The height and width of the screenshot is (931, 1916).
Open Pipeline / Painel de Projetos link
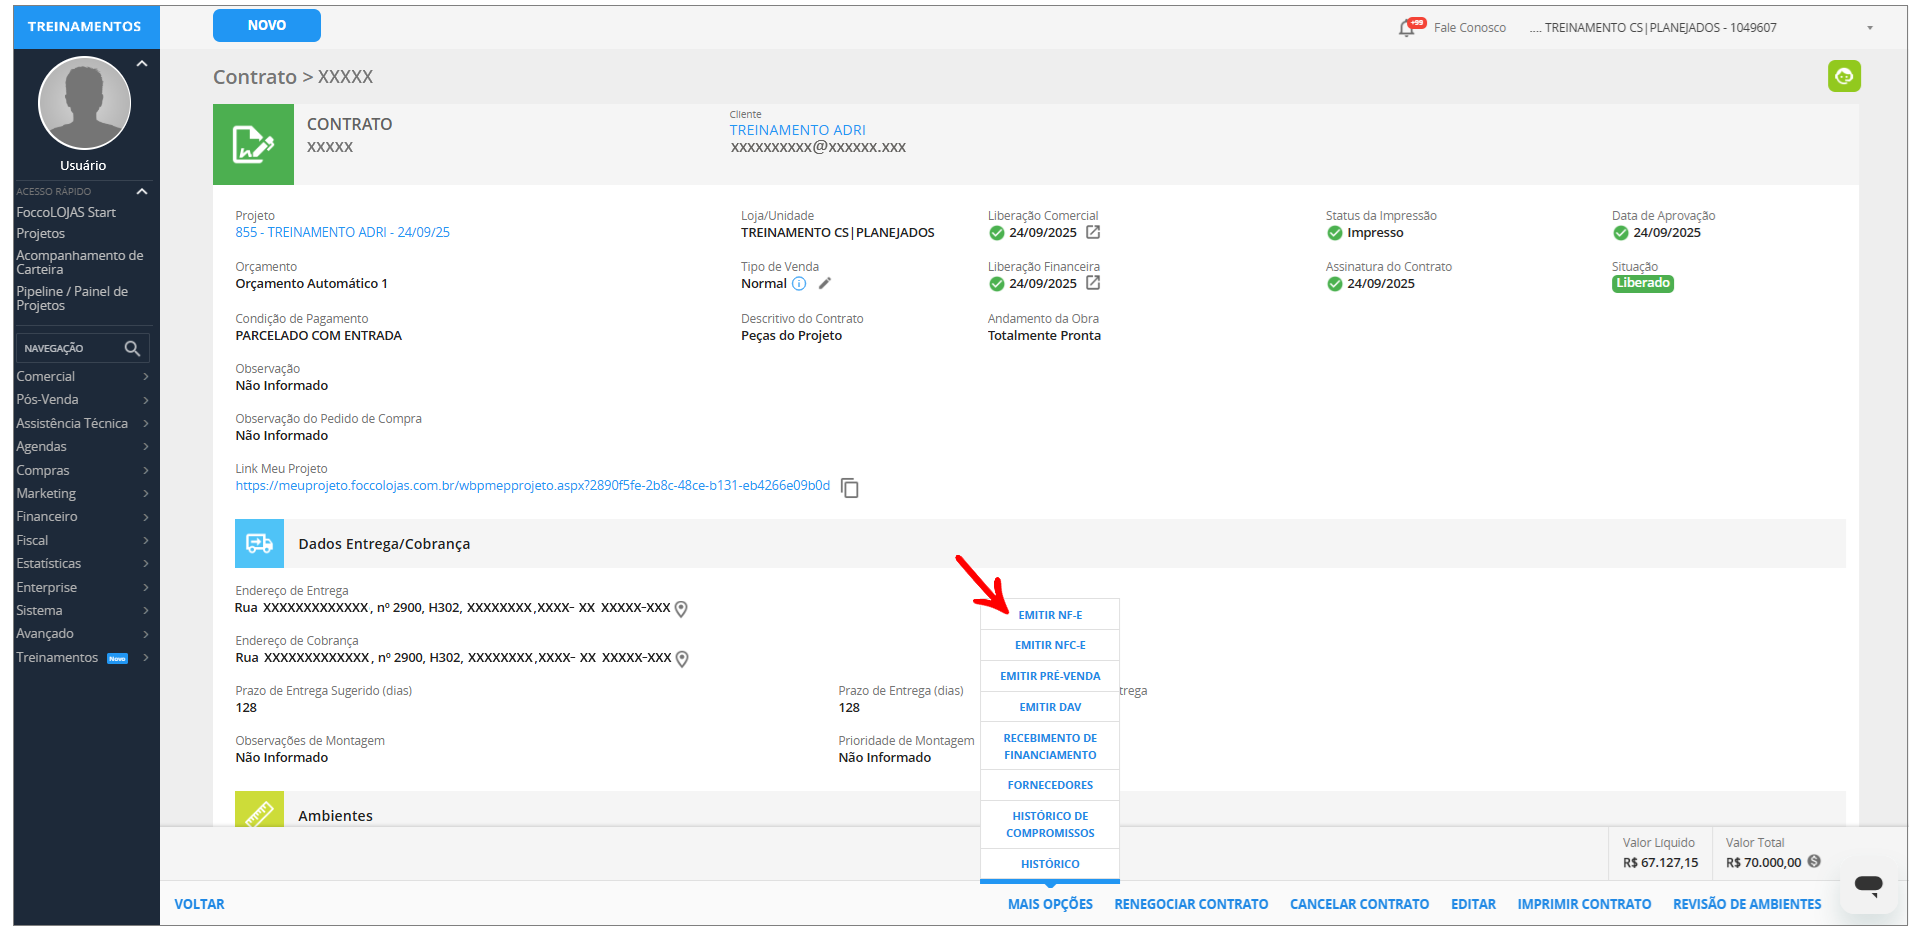pos(72,298)
